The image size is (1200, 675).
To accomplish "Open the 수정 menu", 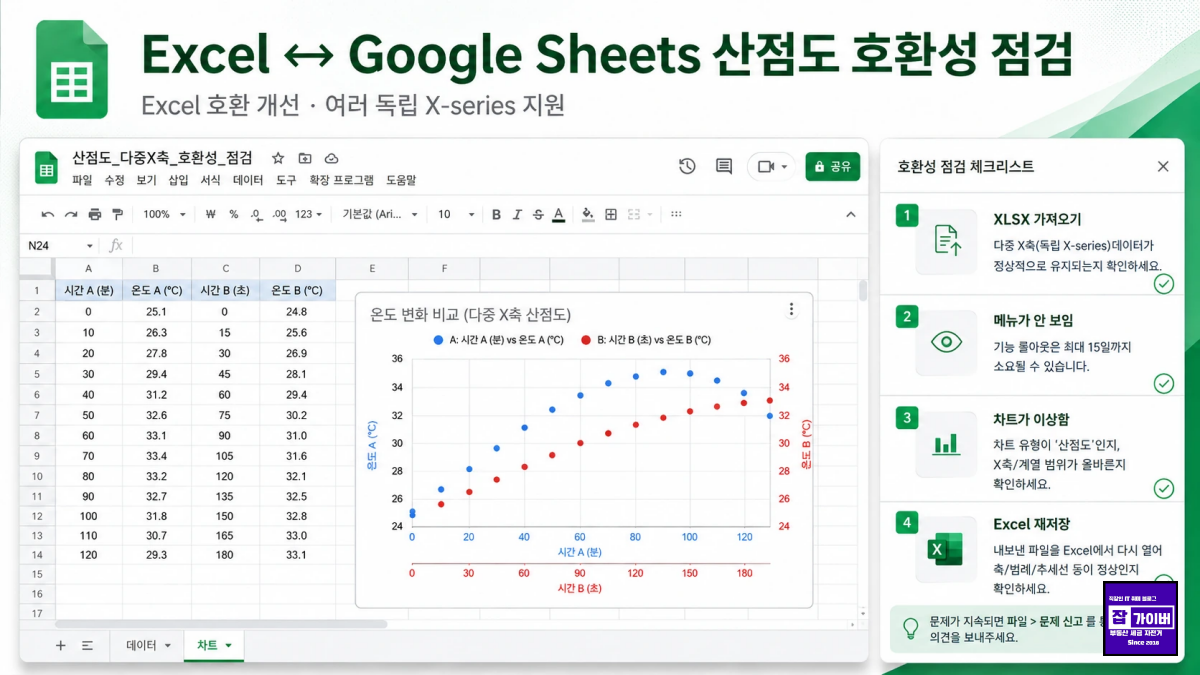I will (114, 180).
